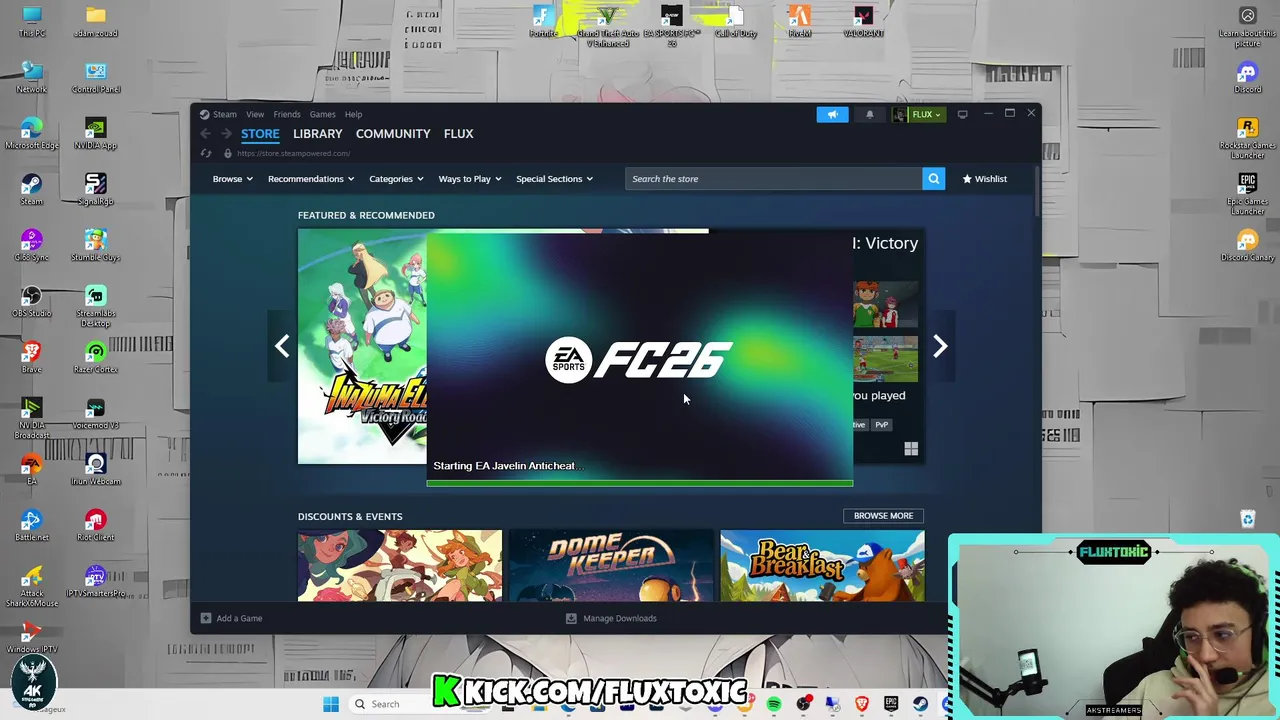Select FiveM desktop shortcut
This screenshot has width=1280, height=720.
coord(799,21)
